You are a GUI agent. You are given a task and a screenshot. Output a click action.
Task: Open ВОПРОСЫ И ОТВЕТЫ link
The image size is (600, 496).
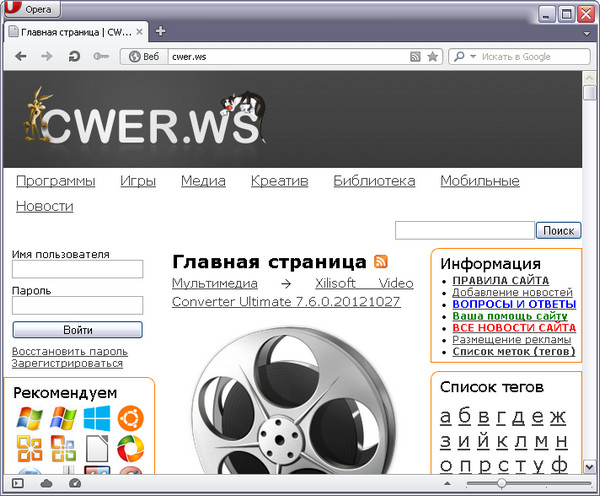pos(514,304)
